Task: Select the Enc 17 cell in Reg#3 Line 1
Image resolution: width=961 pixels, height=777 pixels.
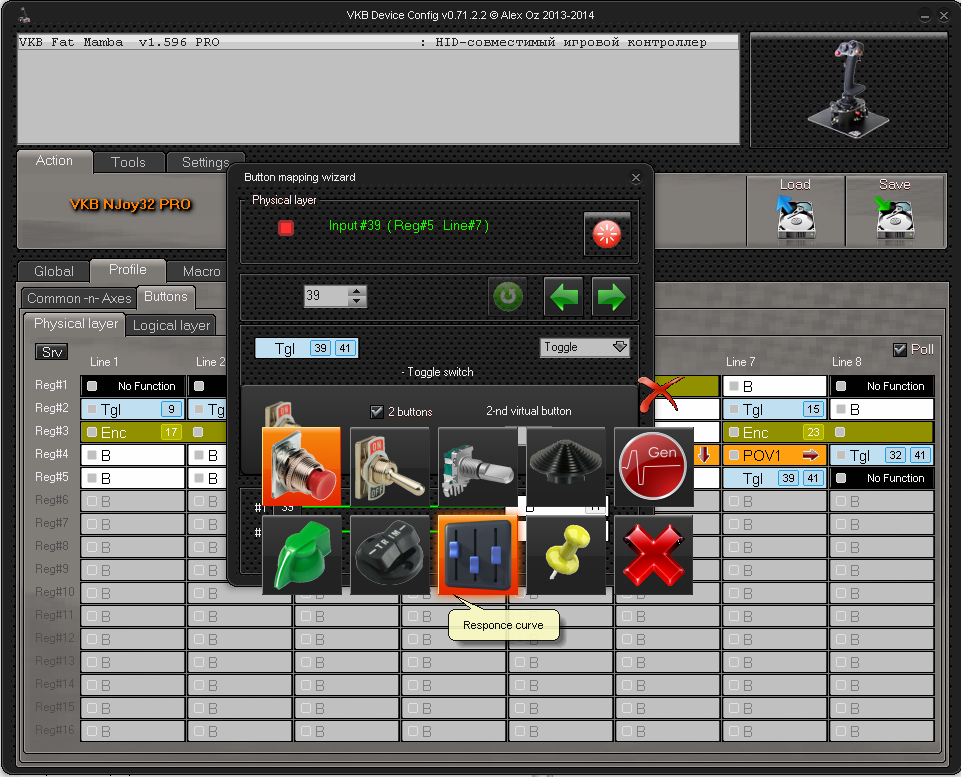Action: pyautogui.click(x=133, y=432)
